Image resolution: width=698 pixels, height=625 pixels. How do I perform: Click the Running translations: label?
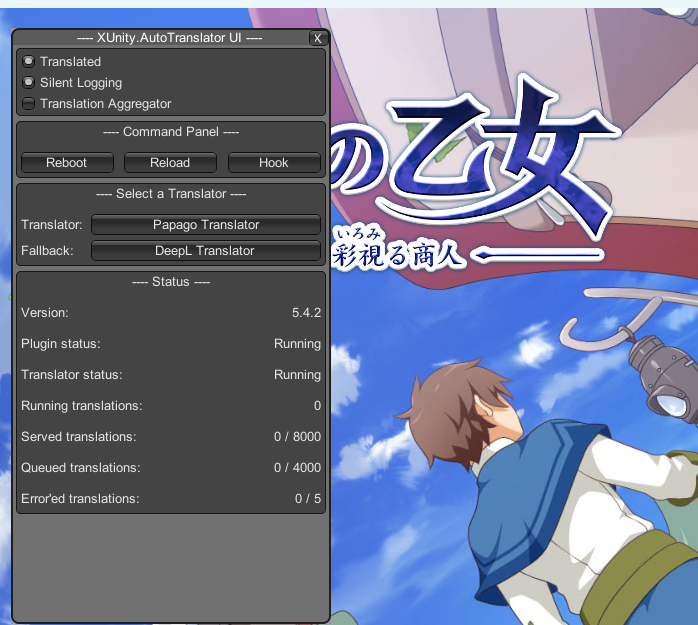81,406
